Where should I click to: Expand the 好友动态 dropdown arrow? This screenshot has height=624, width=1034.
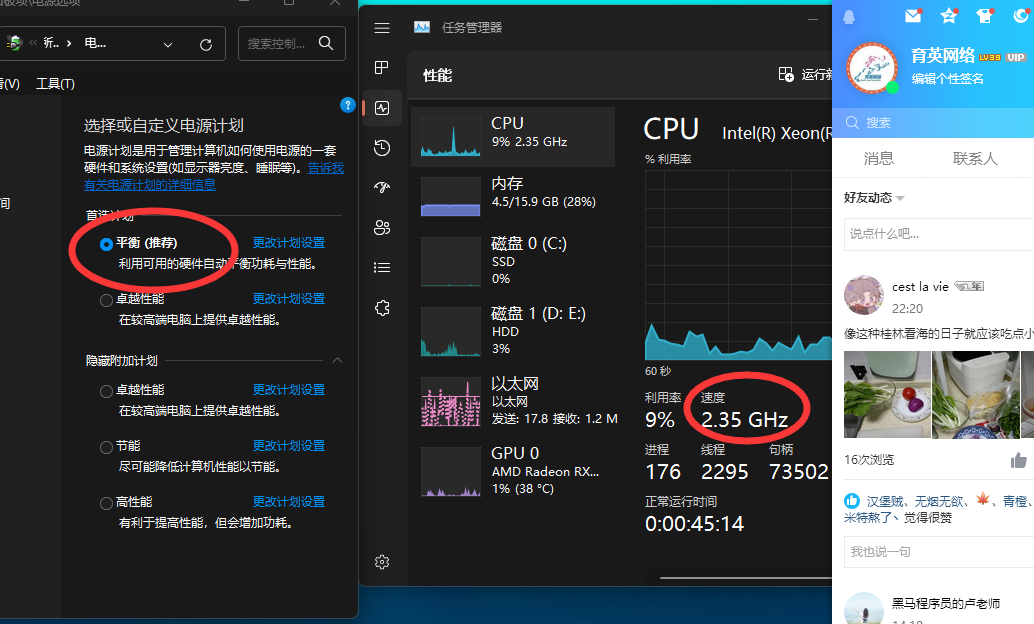900,198
